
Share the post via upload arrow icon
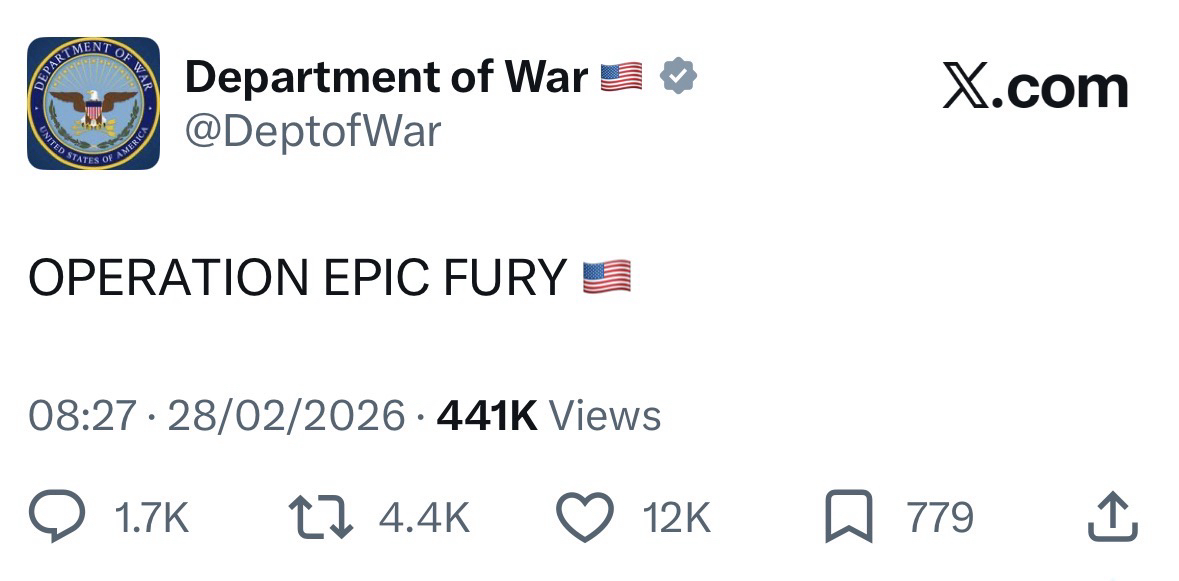1113,516
